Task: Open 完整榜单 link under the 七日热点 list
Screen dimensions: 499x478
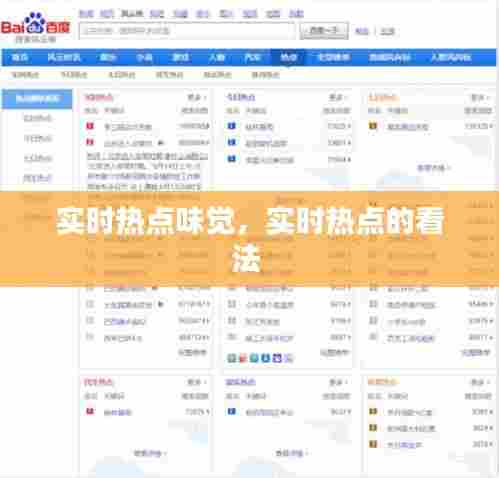Action: pos(476,352)
